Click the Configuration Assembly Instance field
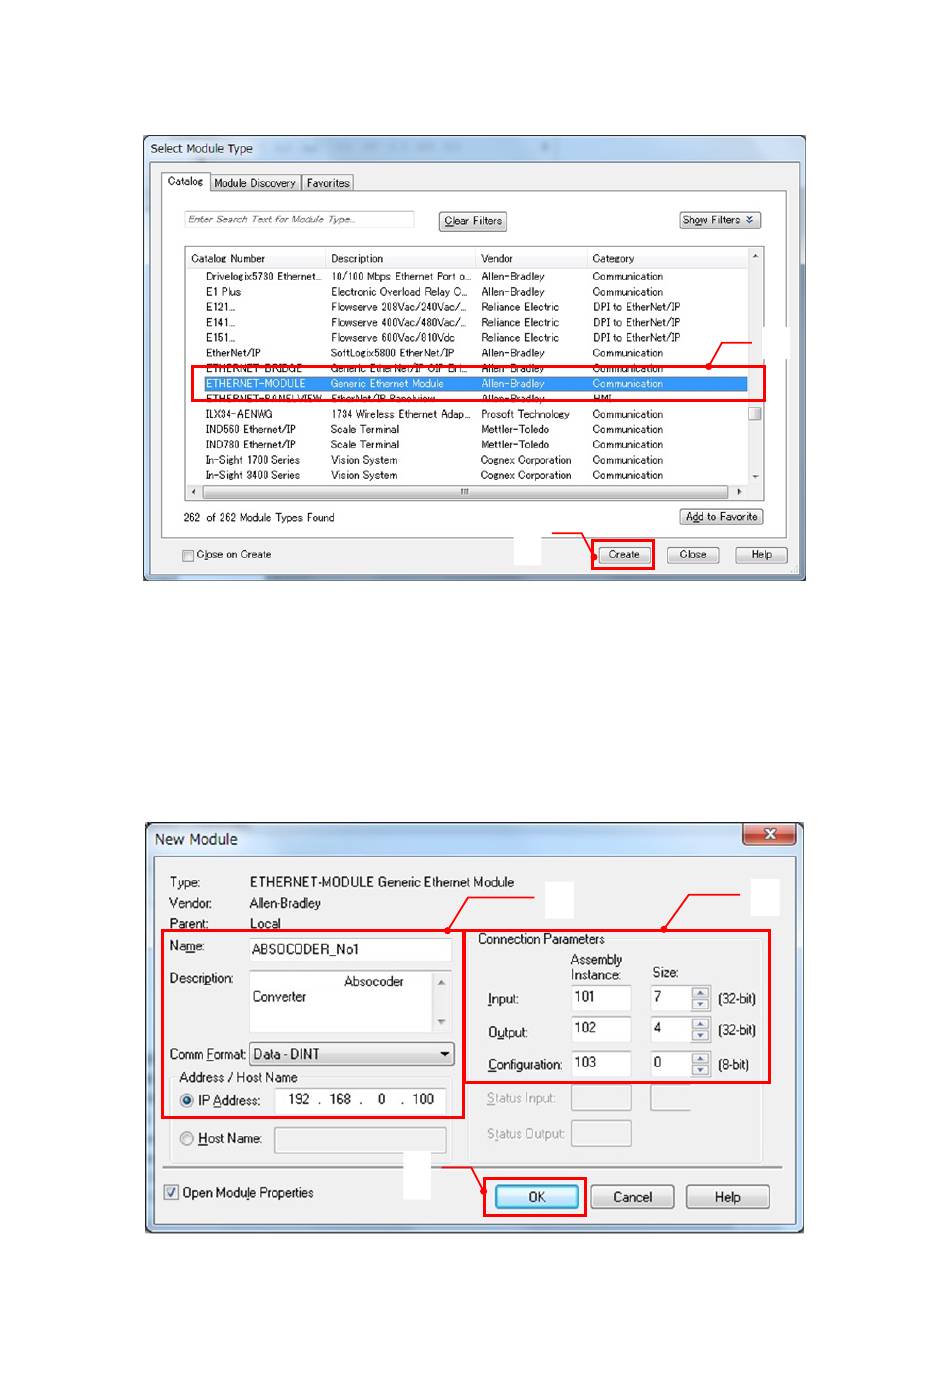This screenshot has height=1387, width=950. 601,1064
